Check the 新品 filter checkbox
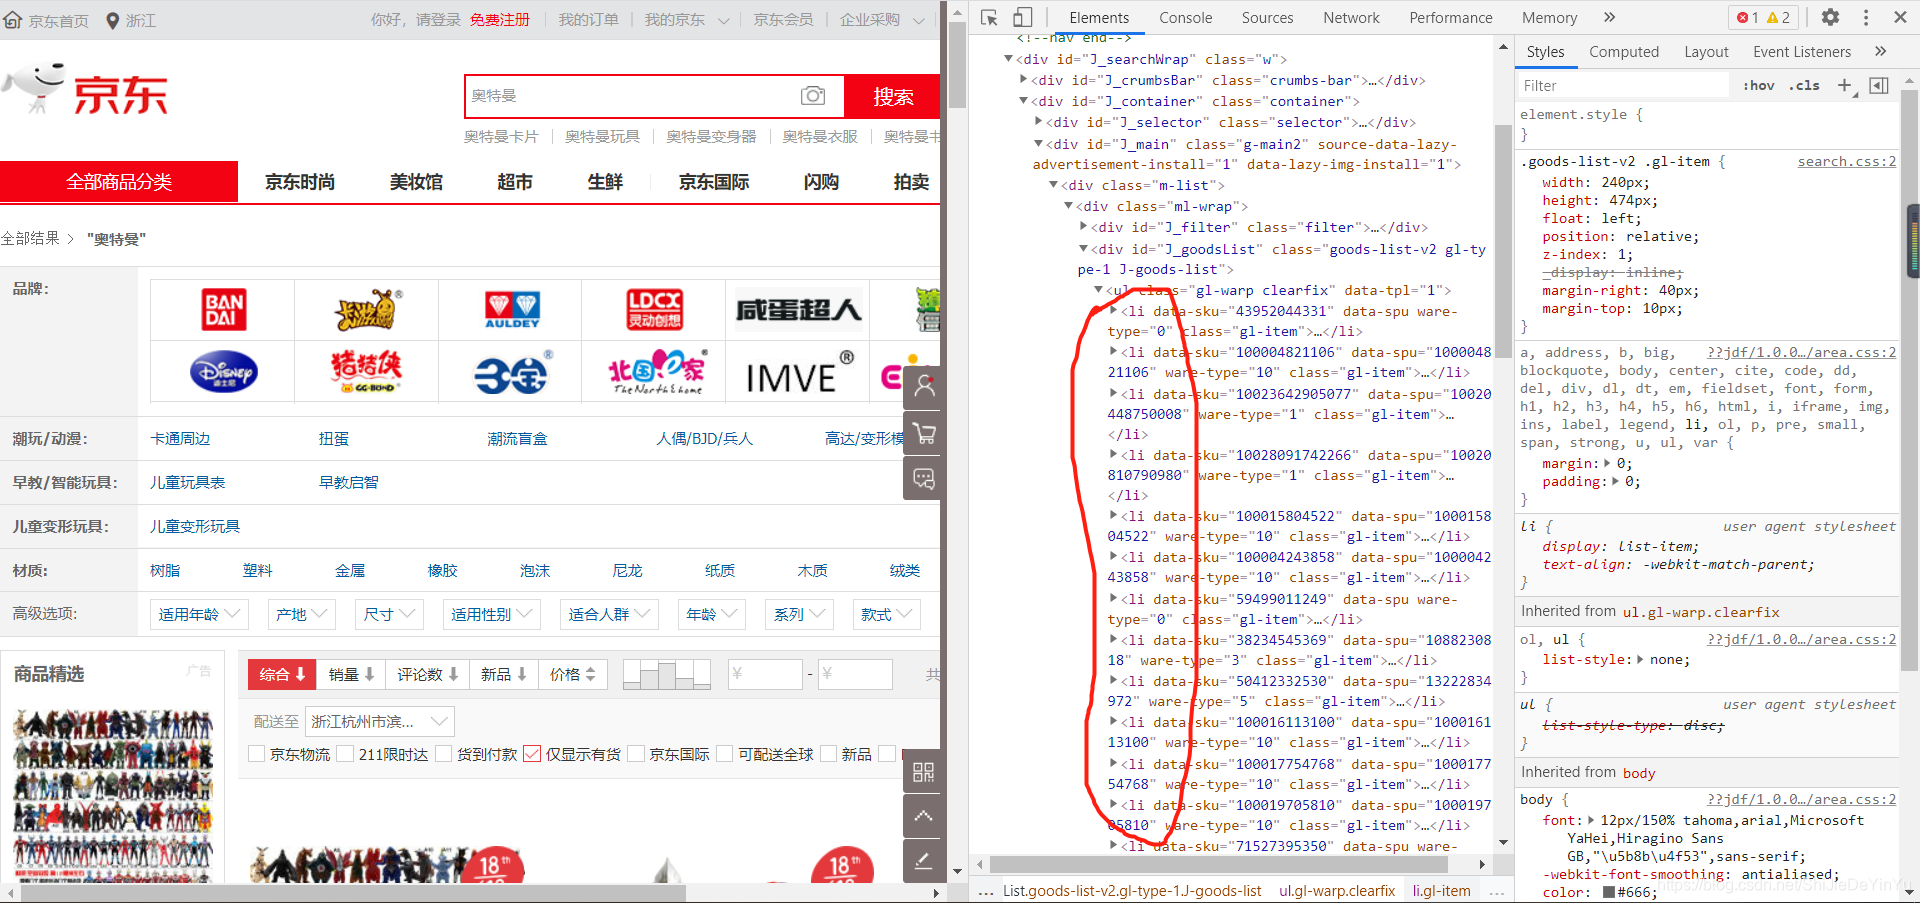Viewport: 1920px width, 903px height. [828, 754]
